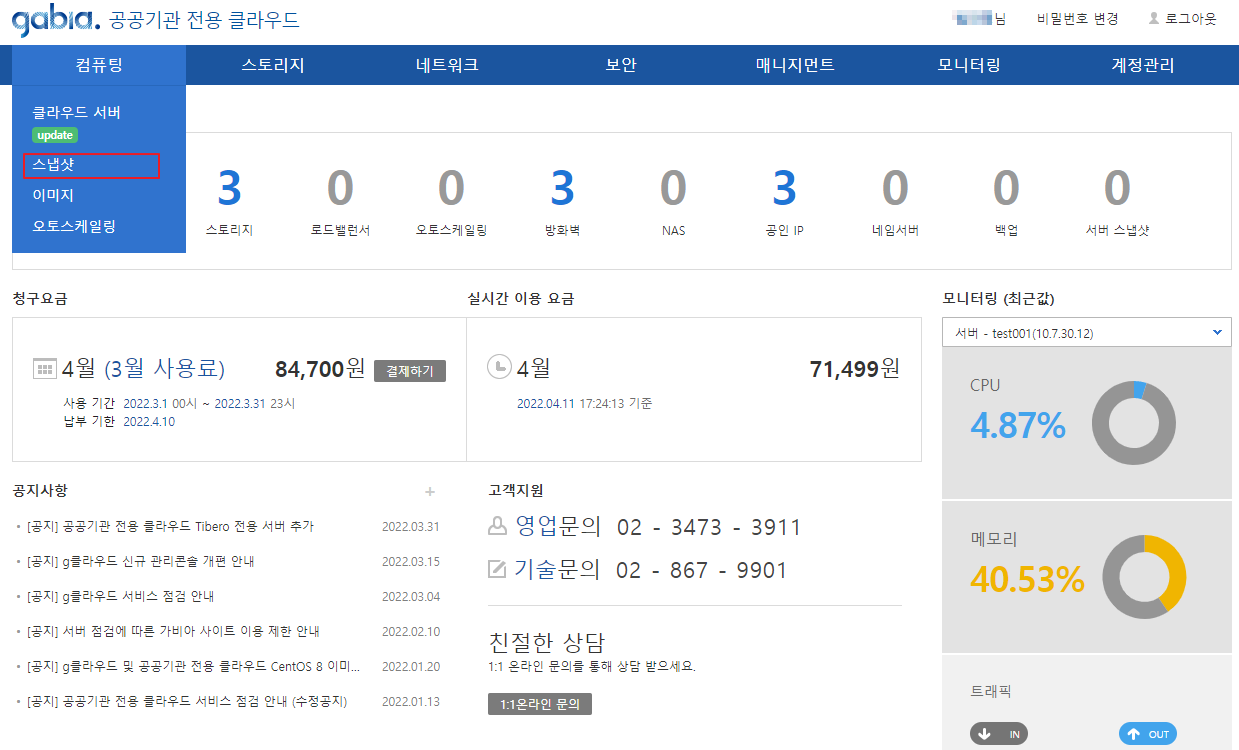Click the plus icon beside 공지사항
Viewport: 1239px width, 750px height.
click(430, 491)
